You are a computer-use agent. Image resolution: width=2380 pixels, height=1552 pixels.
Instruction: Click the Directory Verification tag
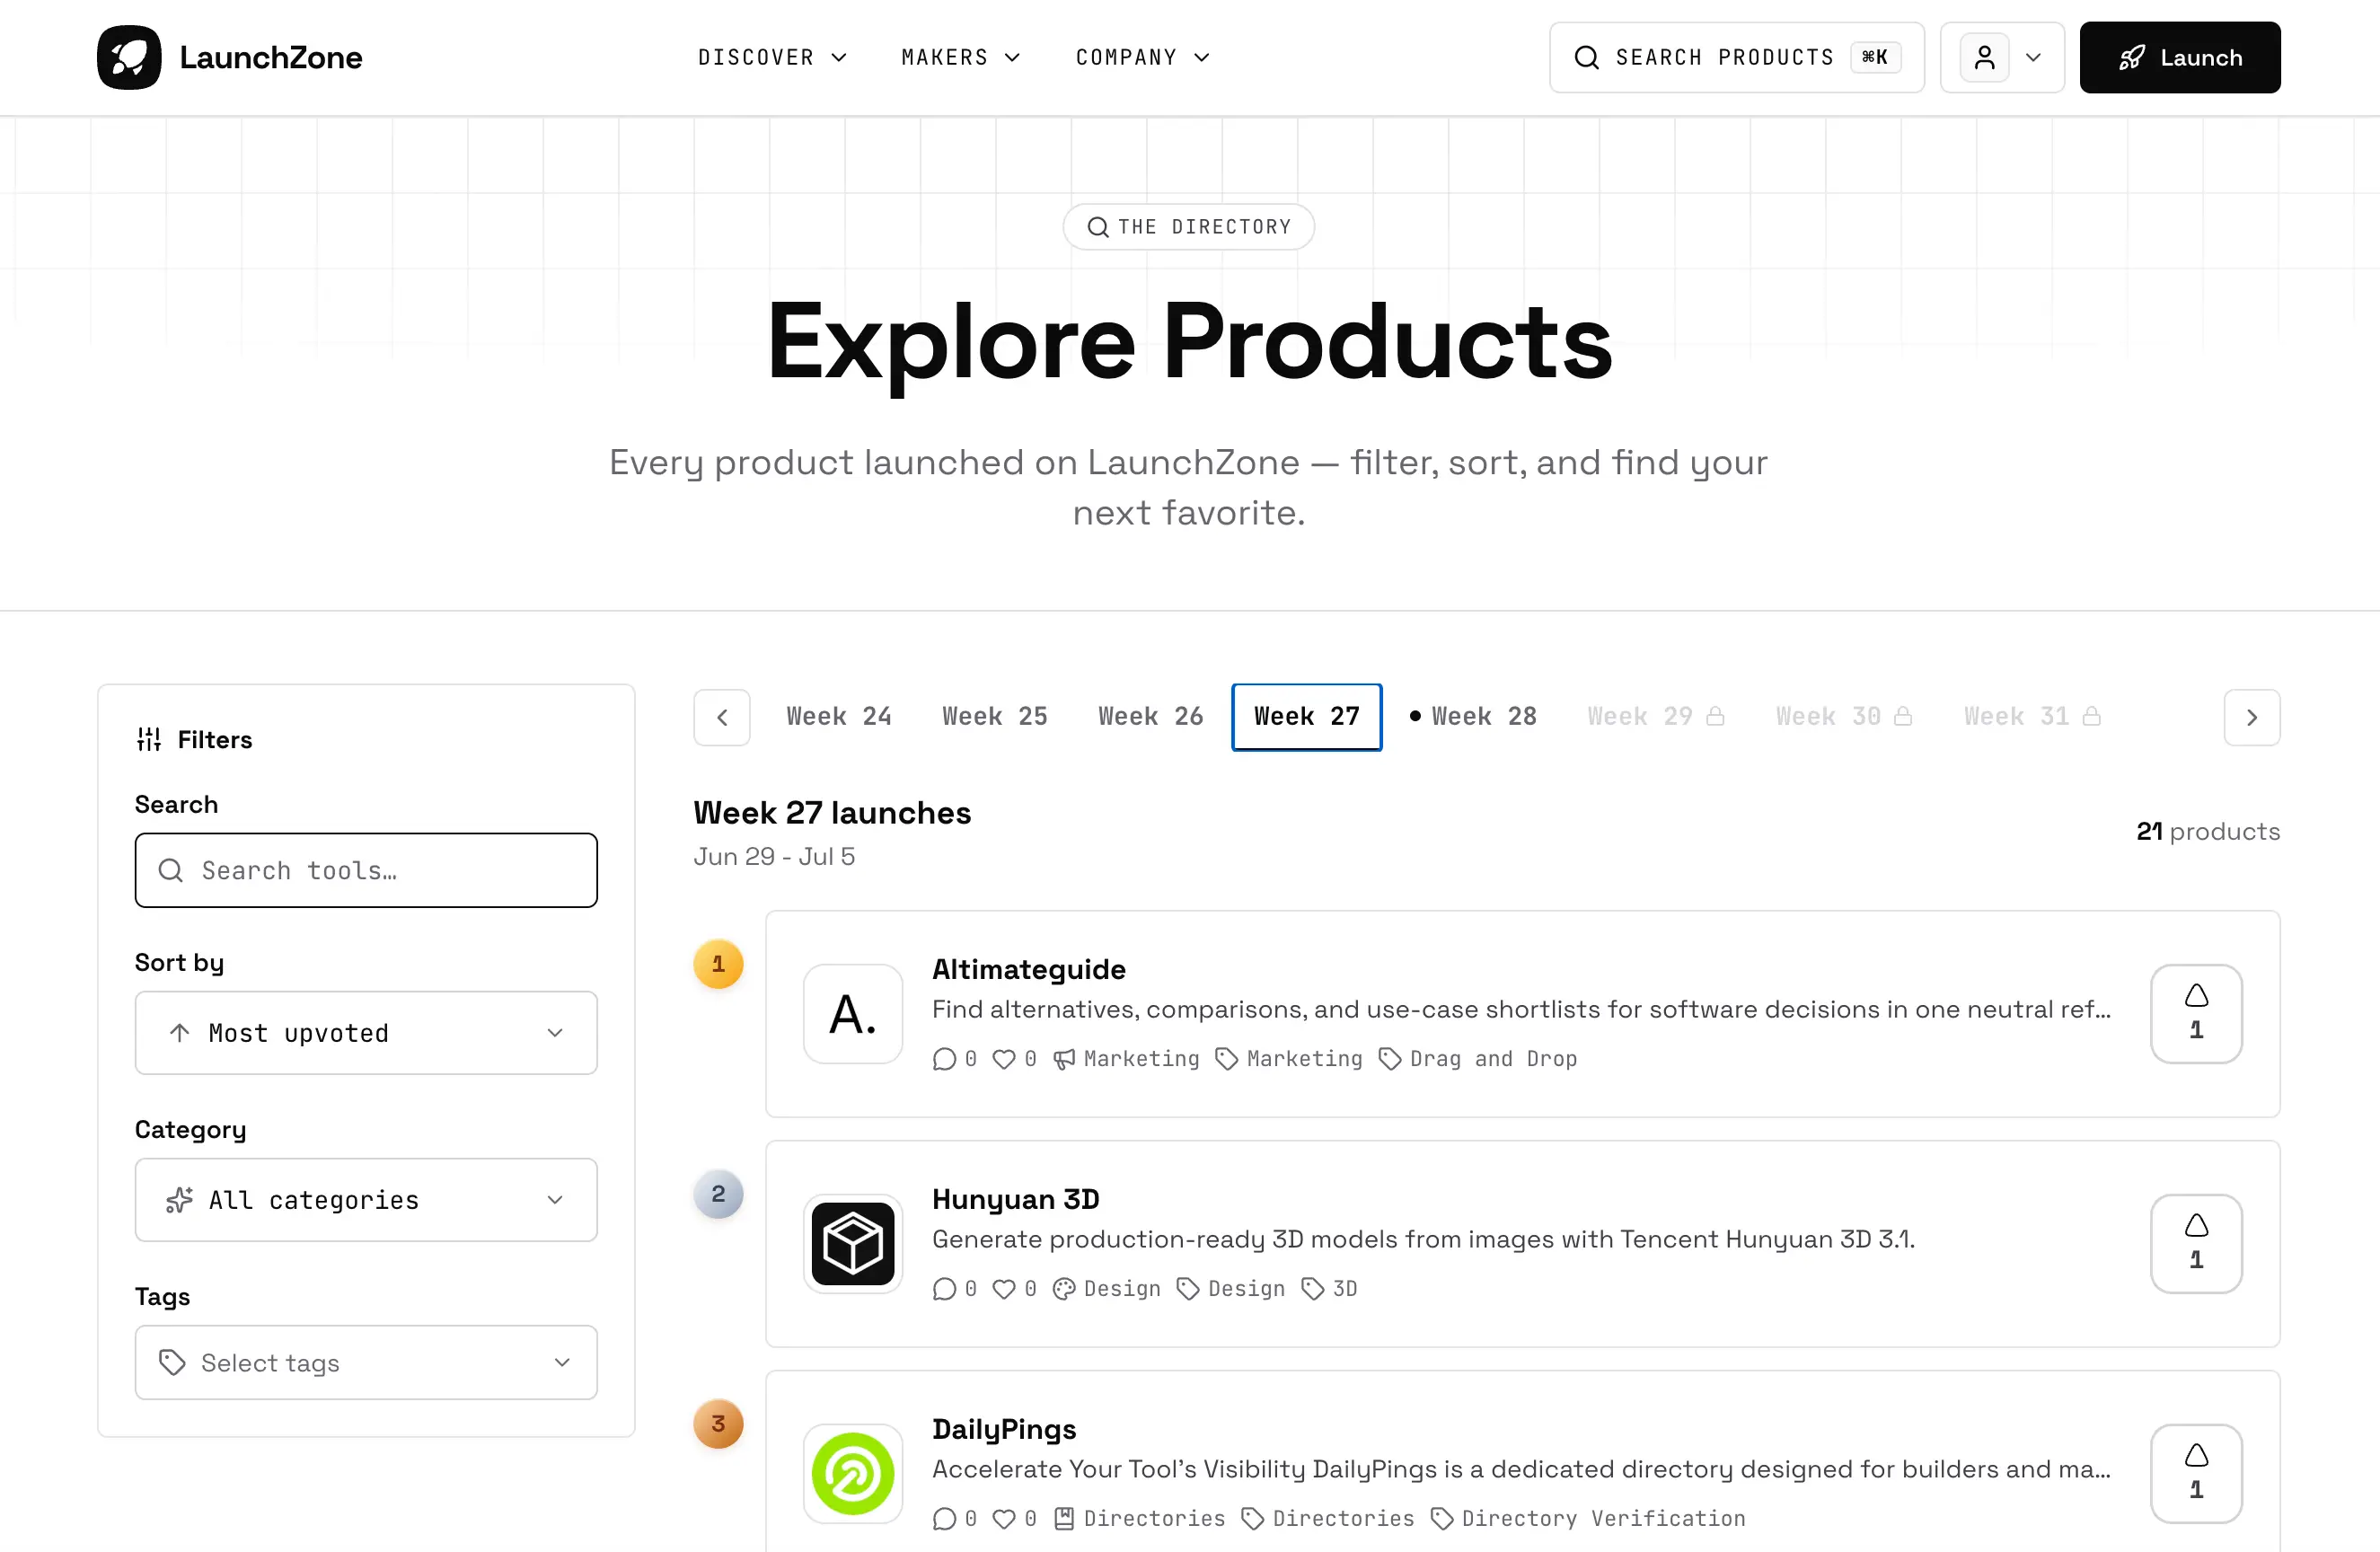(x=1588, y=1519)
